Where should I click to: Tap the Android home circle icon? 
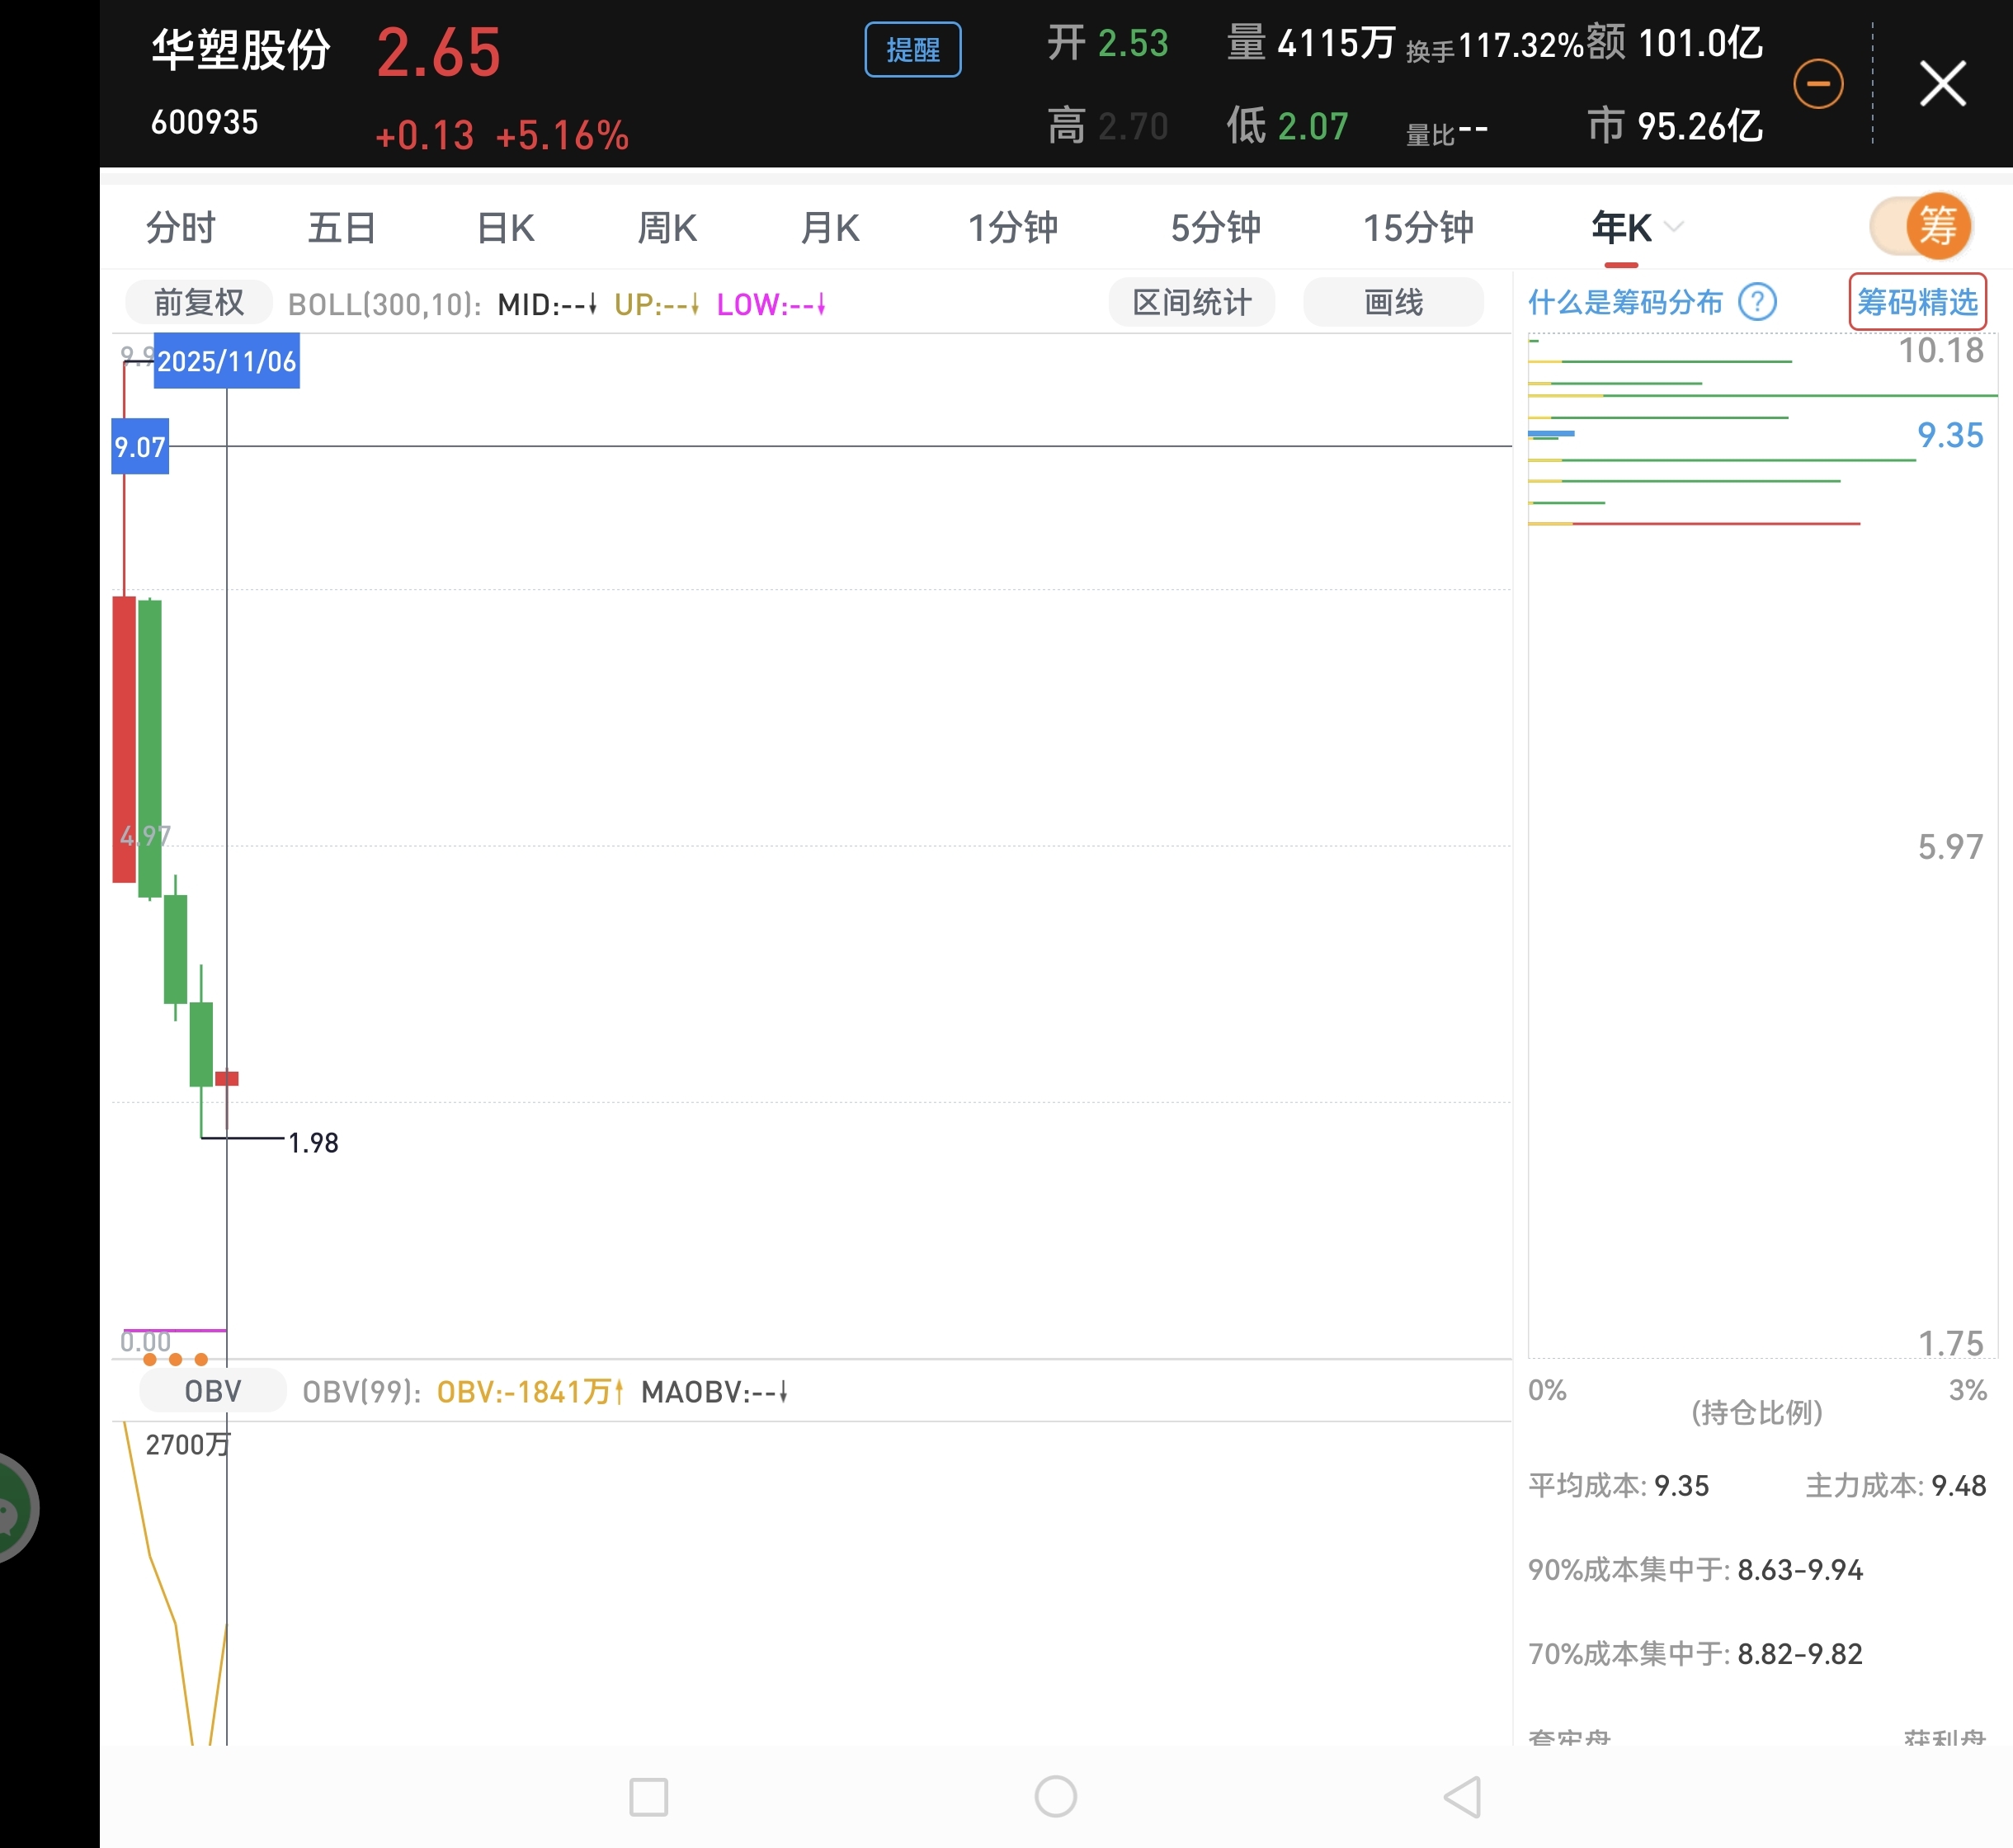point(1055,1796)
